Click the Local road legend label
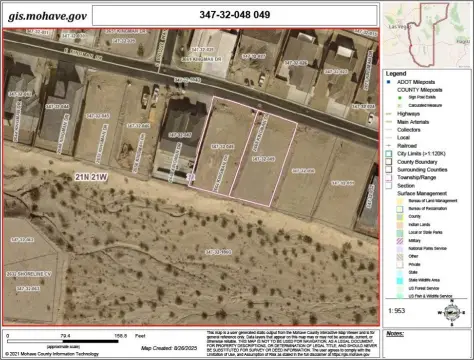Screen dimensions: 474x360 click(403, 137)
